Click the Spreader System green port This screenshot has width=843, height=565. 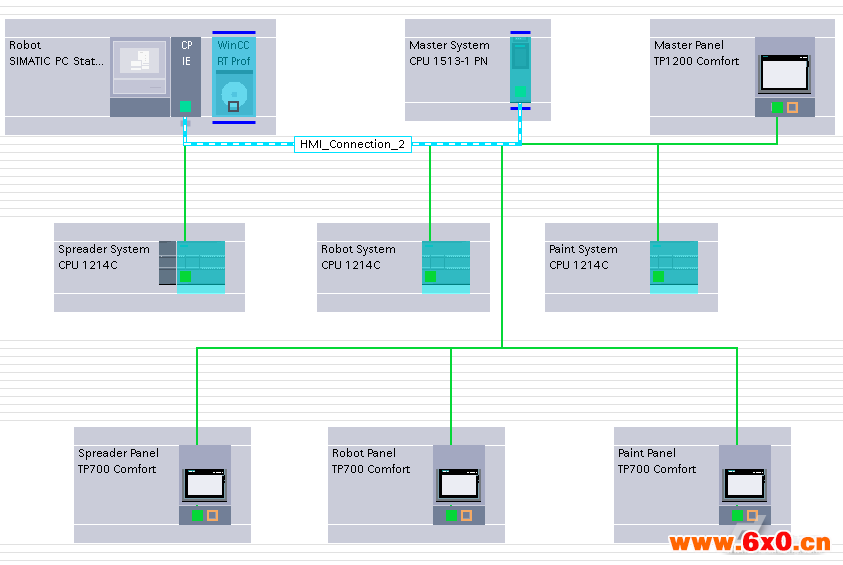(185, 276)
